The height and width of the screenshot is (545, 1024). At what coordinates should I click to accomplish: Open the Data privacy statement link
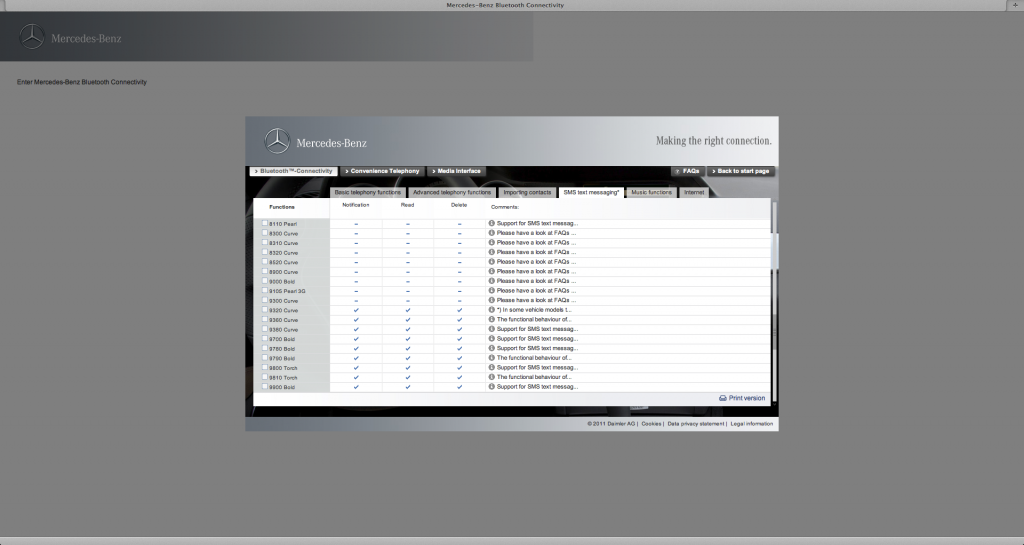point(696,424)
